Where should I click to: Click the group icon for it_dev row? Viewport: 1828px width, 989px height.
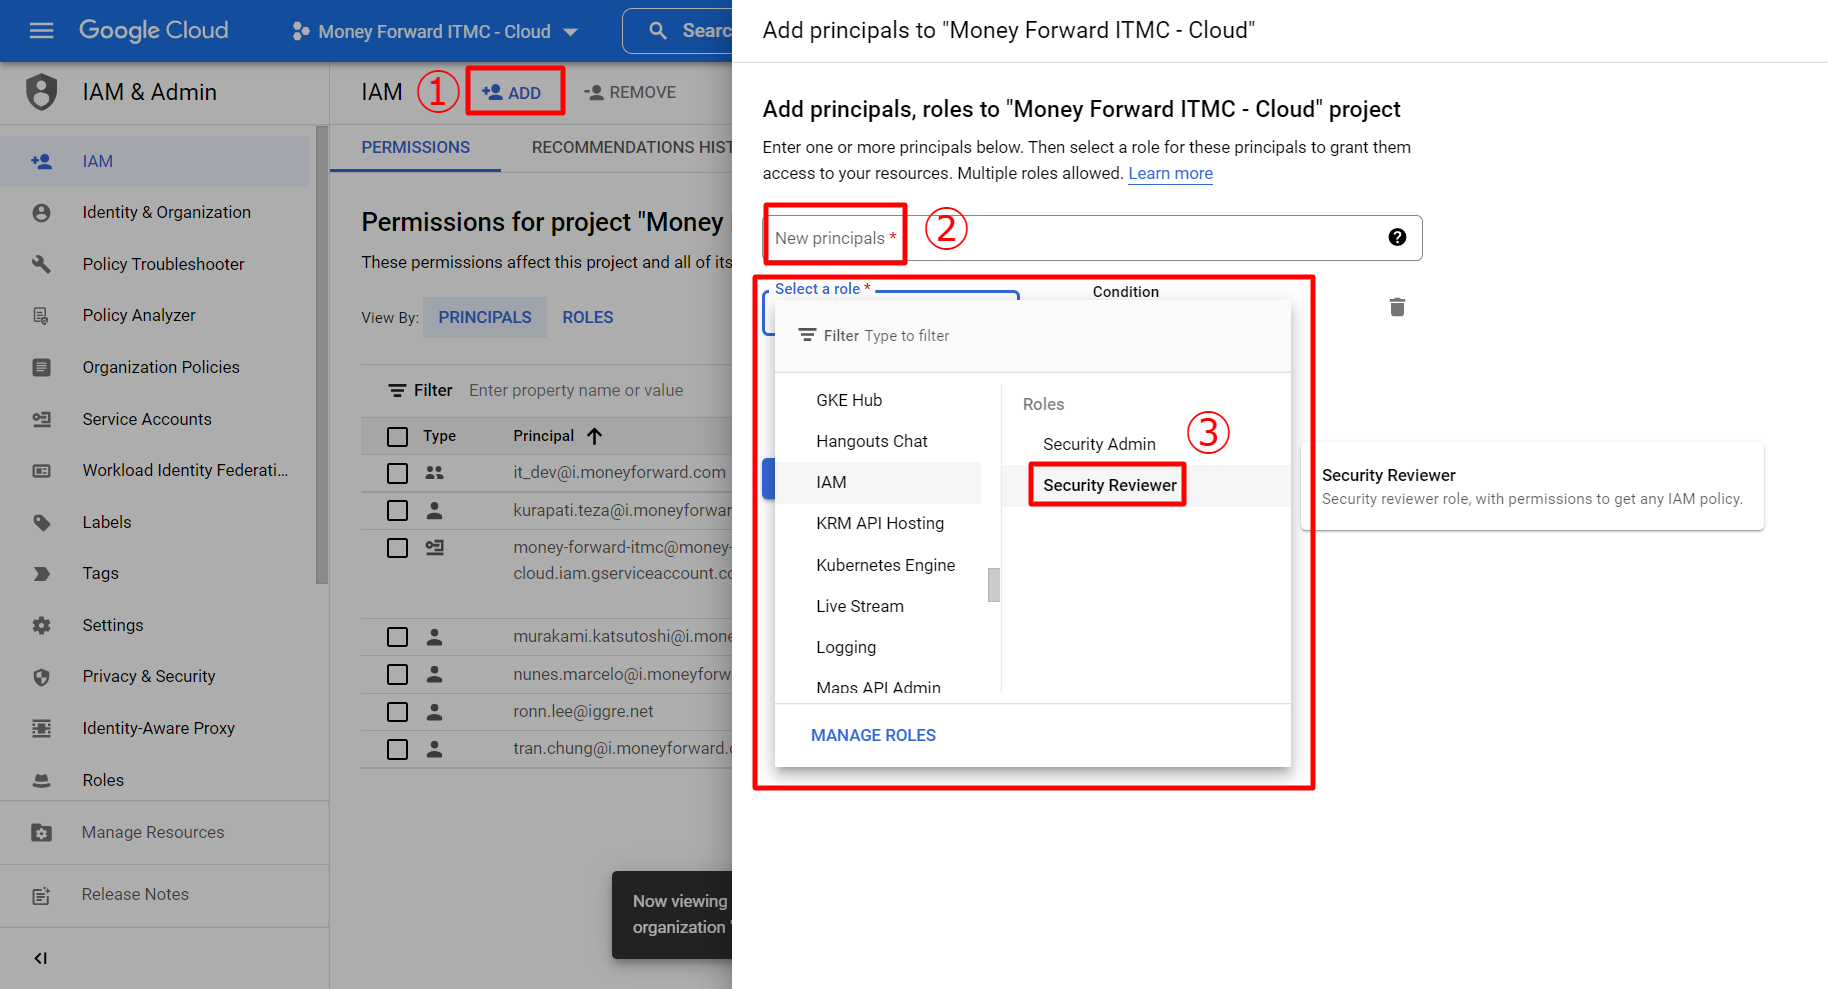[x=434, y=473]
